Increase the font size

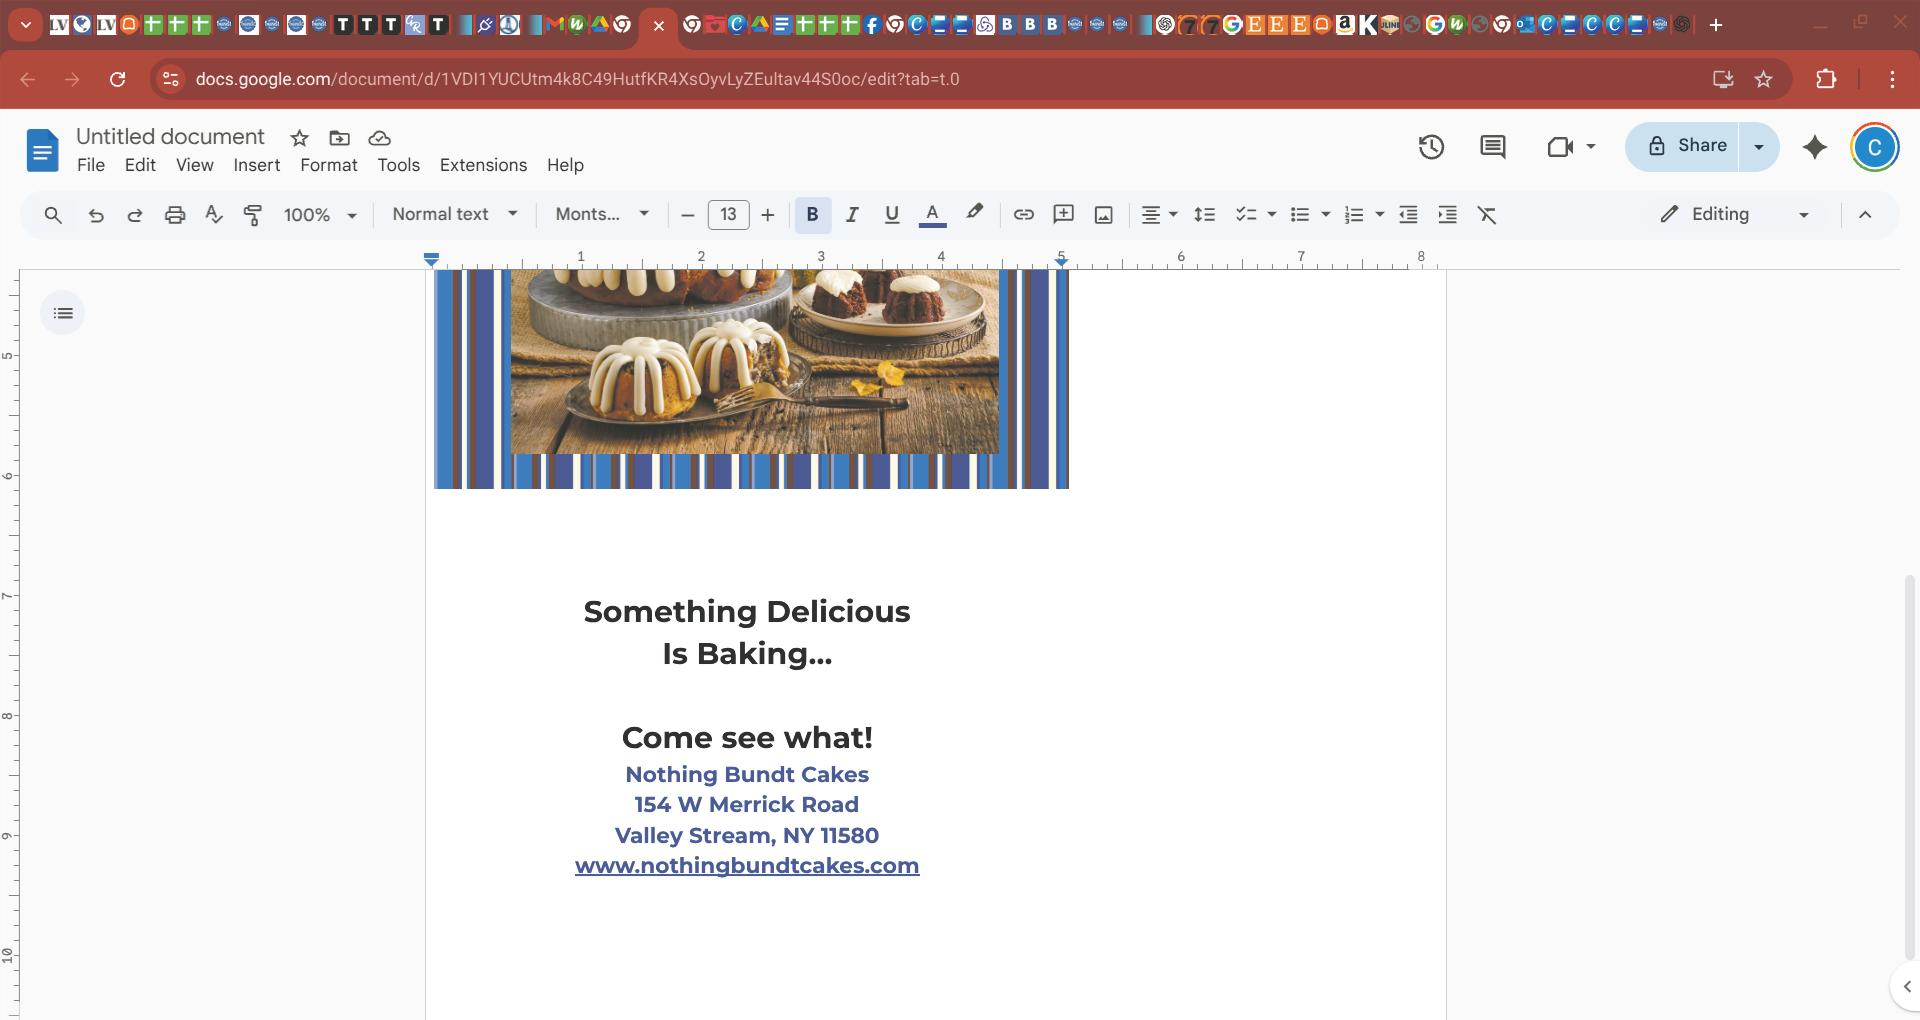(768, 215)
